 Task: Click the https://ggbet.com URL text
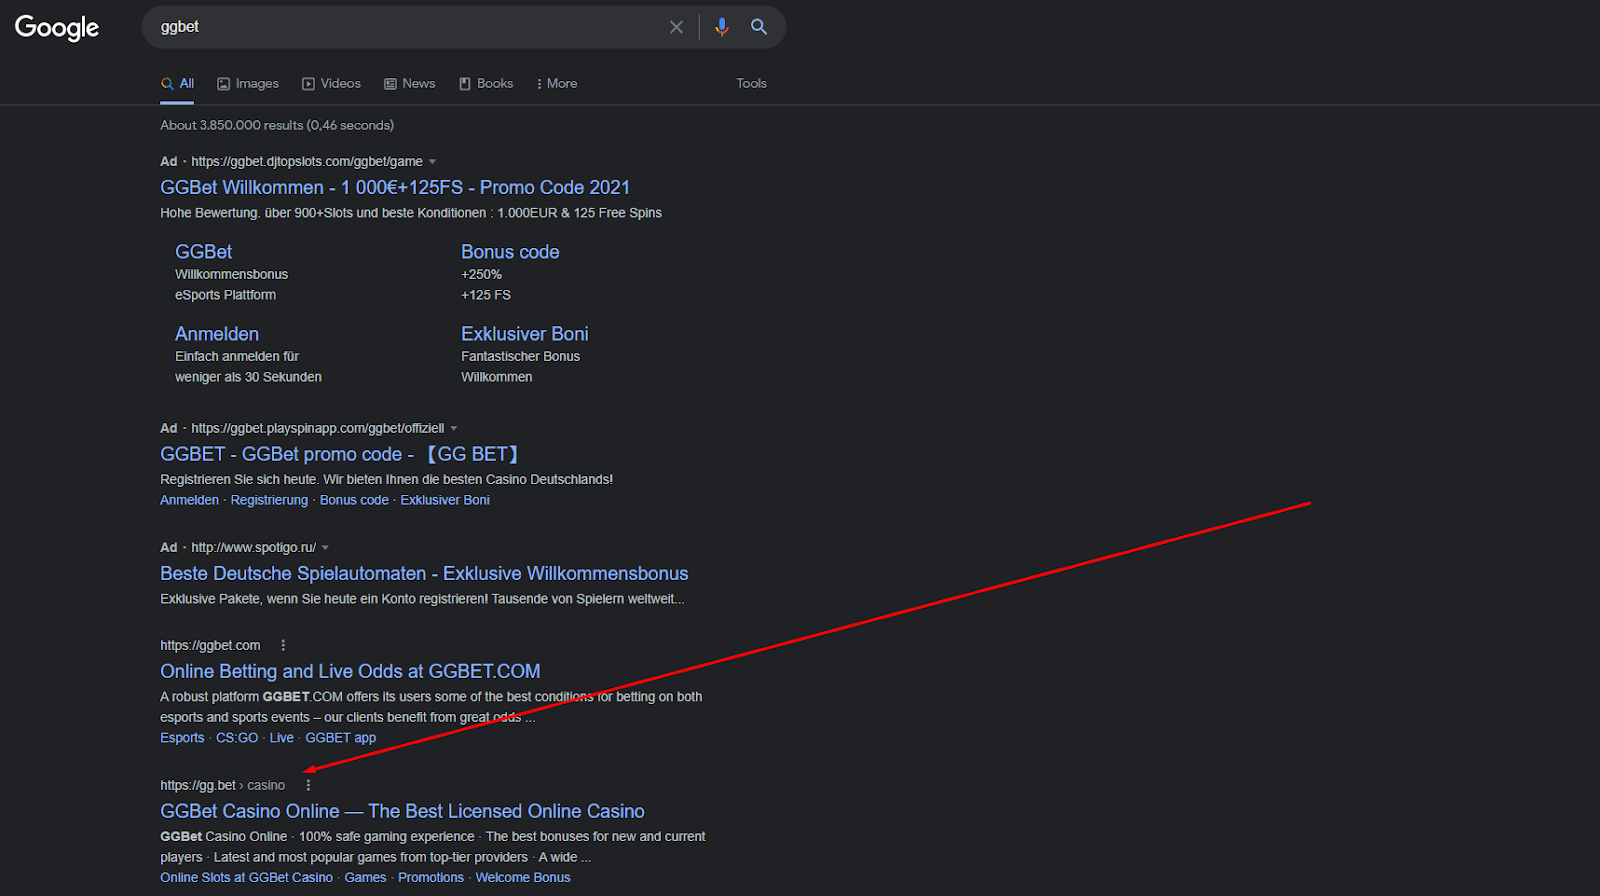pos(210,646)
